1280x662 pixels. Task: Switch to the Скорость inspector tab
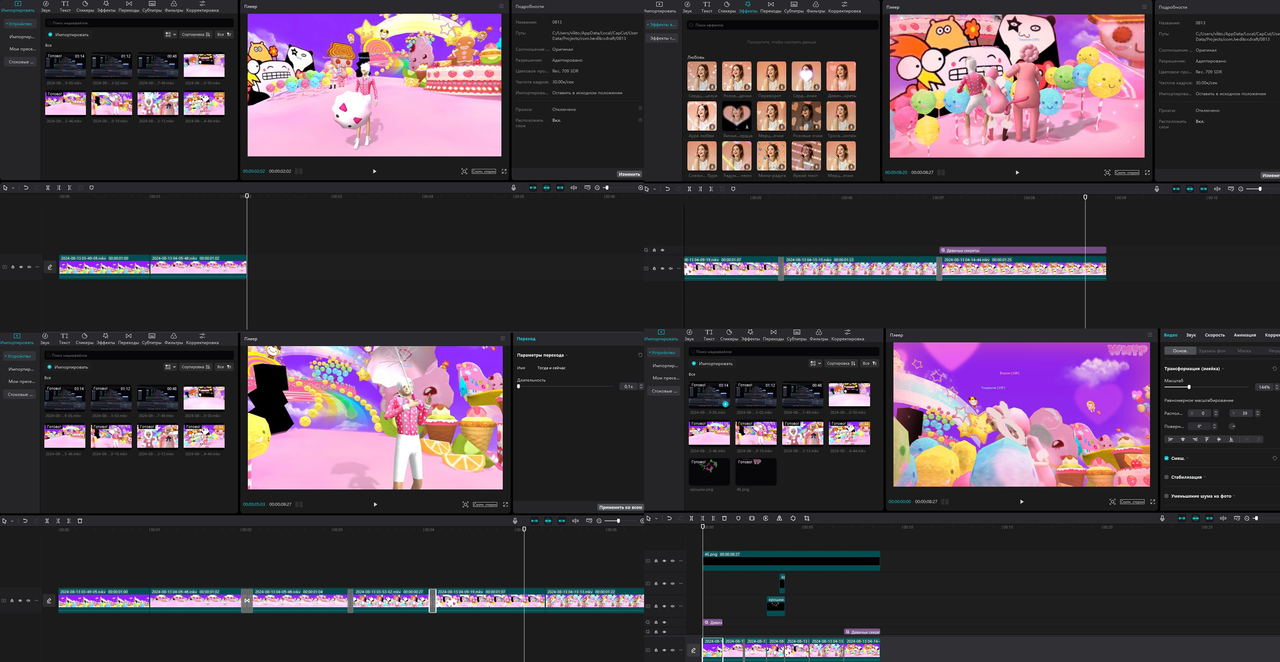point(1215,335)
